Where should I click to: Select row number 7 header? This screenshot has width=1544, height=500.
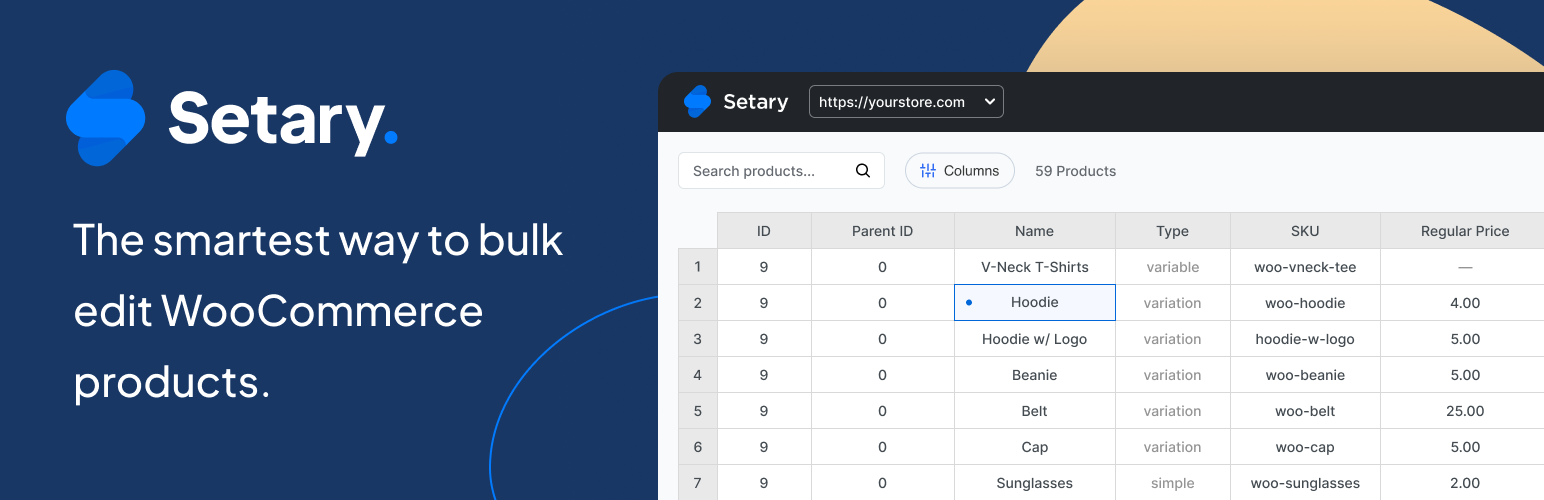tap(697, 483)
